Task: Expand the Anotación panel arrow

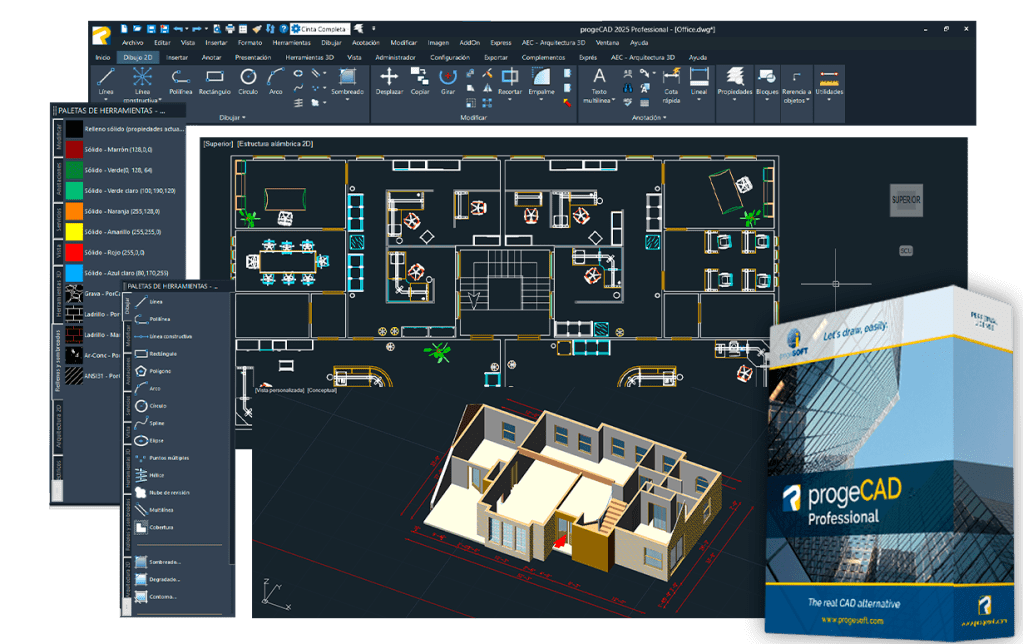Action: pos(664,118)
